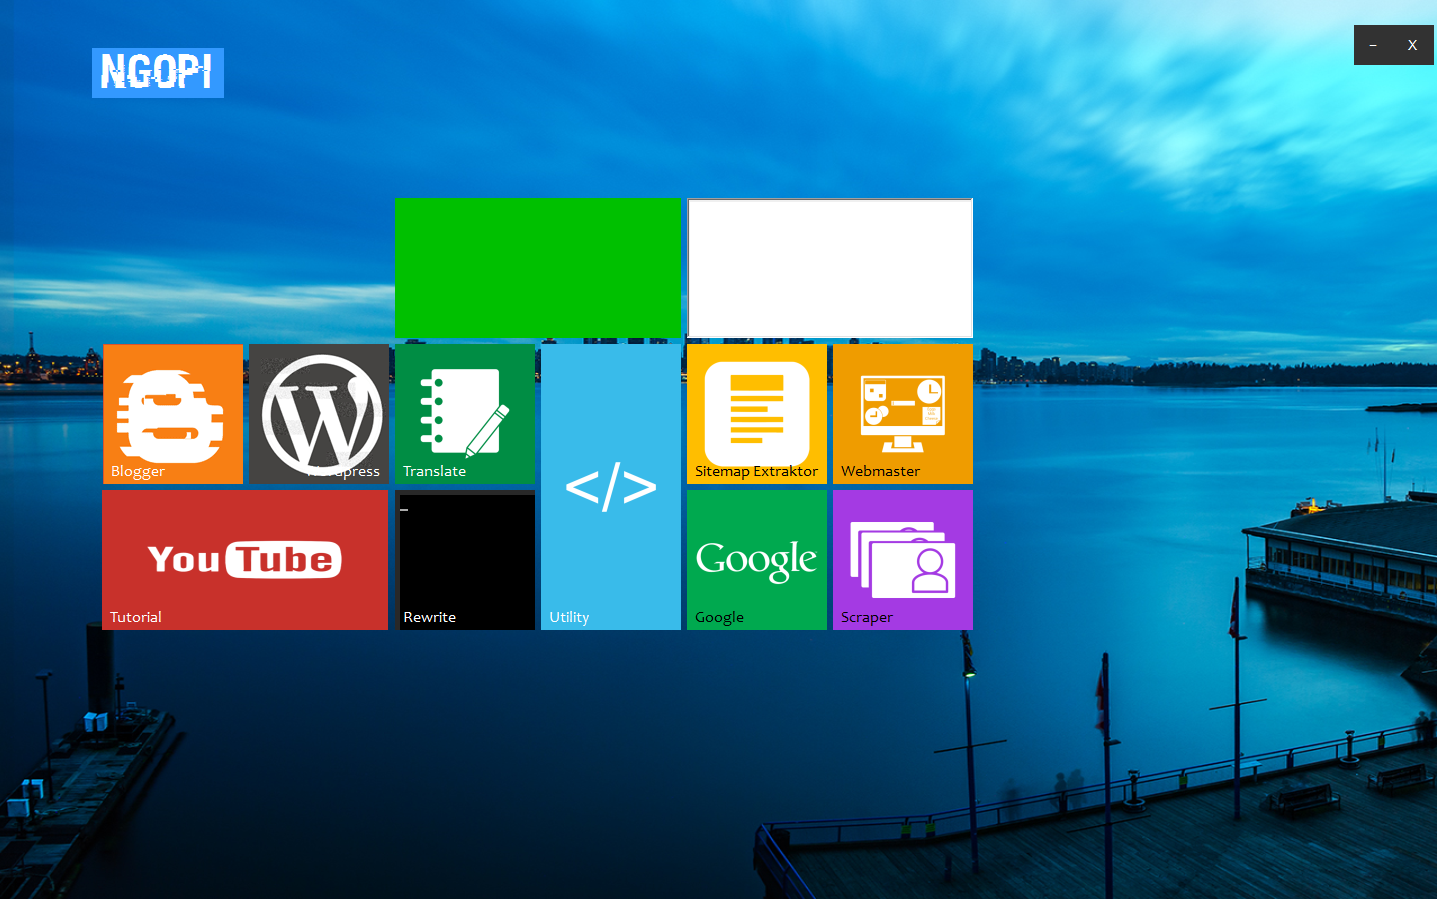The width and height of the screenshot is (1437, 899).
Task: Click the blank white tile
Action: 830,268
